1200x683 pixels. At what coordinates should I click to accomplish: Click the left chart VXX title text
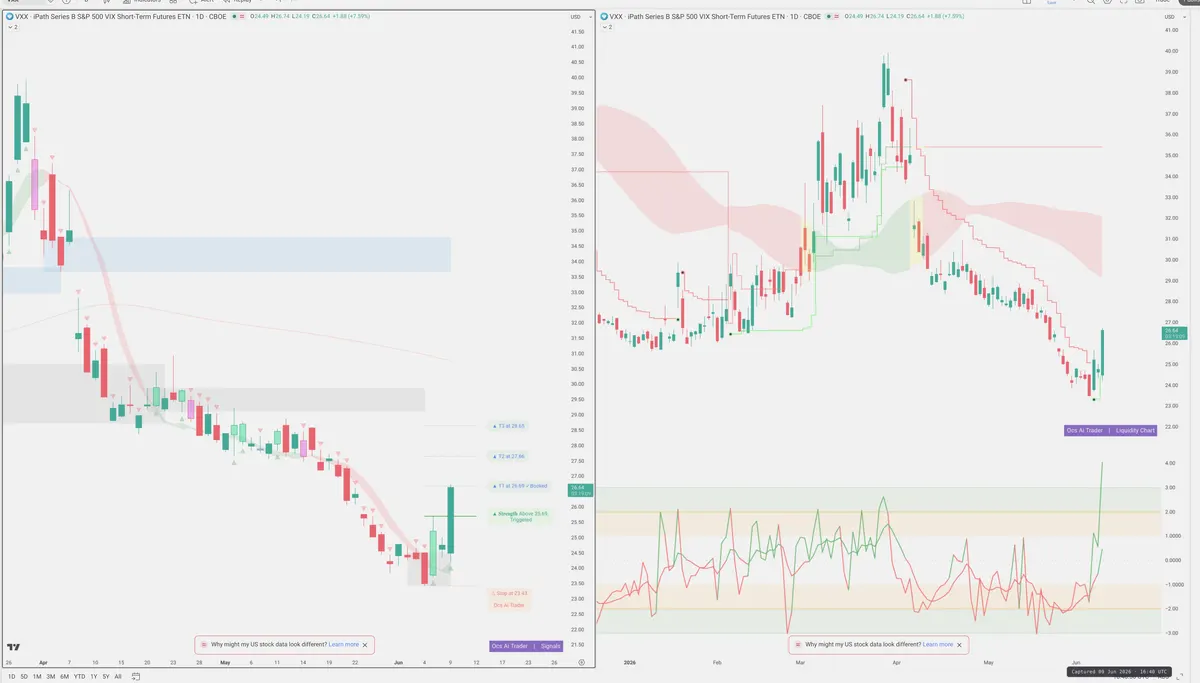click(x=120, y=17)
